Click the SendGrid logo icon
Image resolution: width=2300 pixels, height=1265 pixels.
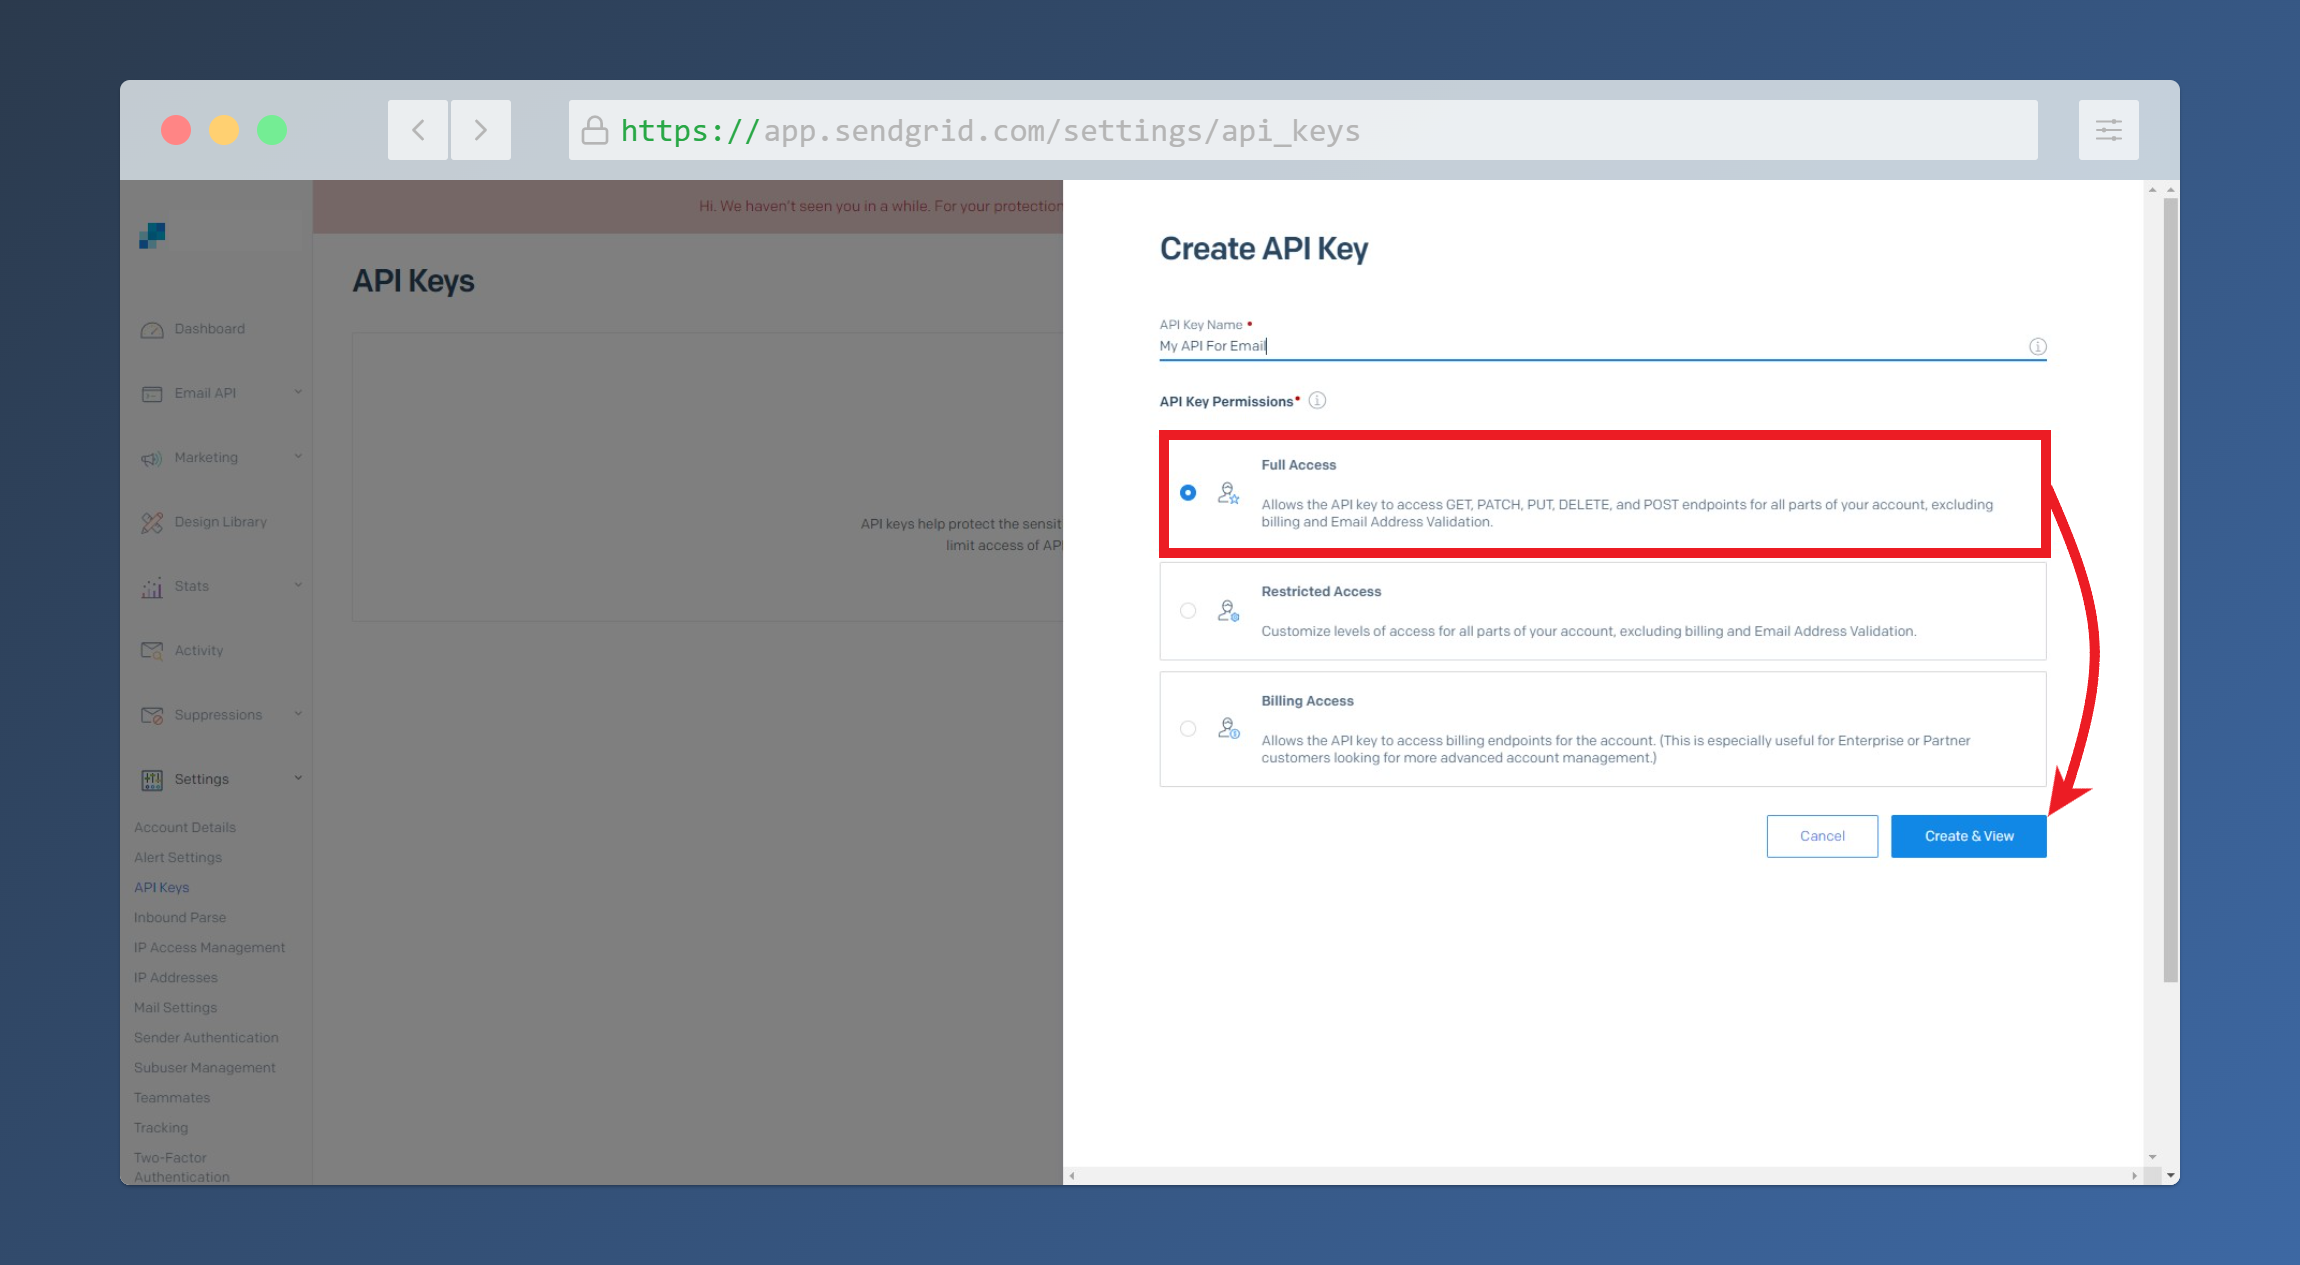(x=152, y=236)
